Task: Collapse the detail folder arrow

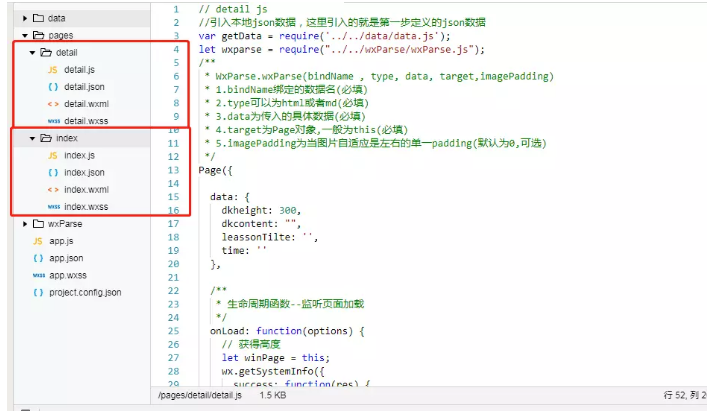Action: (33, 52)
